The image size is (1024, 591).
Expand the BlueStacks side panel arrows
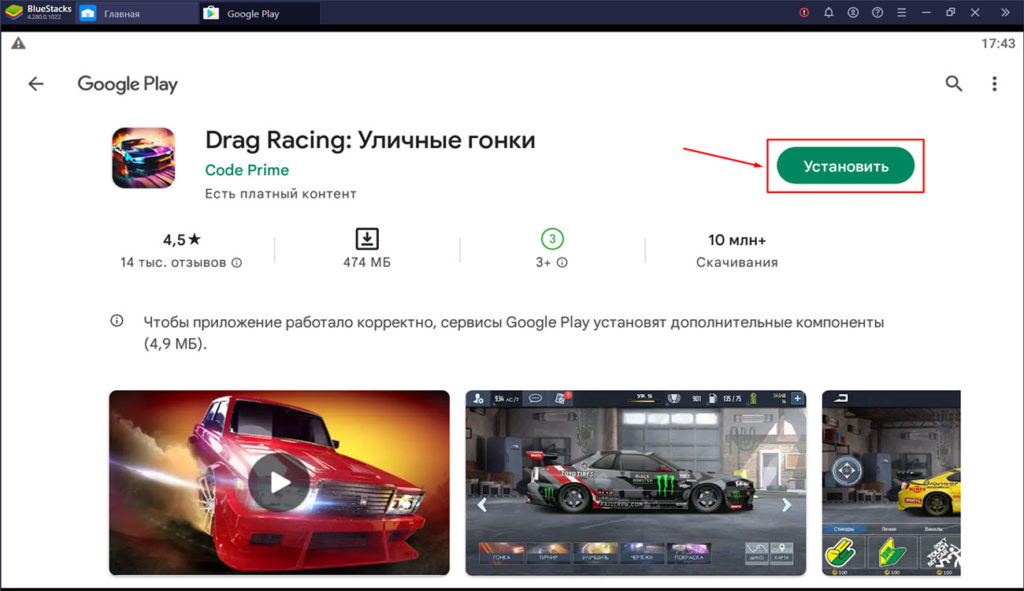(x=1004, y=12)
